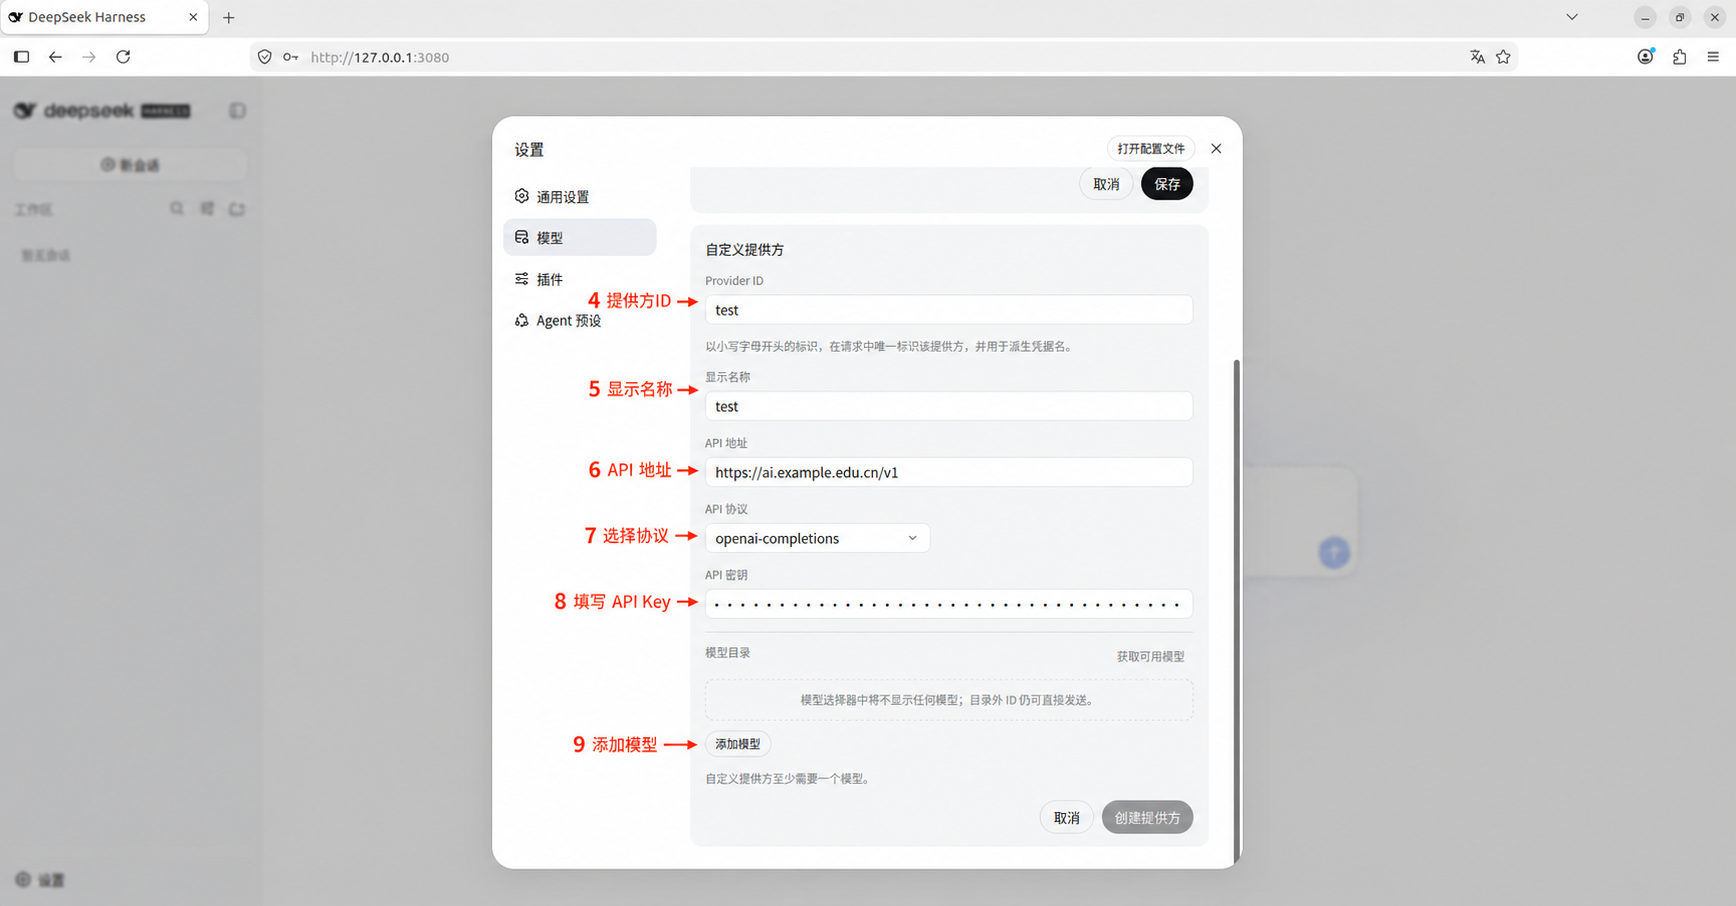Click 新会话 button in sidebar
This screenshot has height=906, width=1736.
(x=130, y=165)
